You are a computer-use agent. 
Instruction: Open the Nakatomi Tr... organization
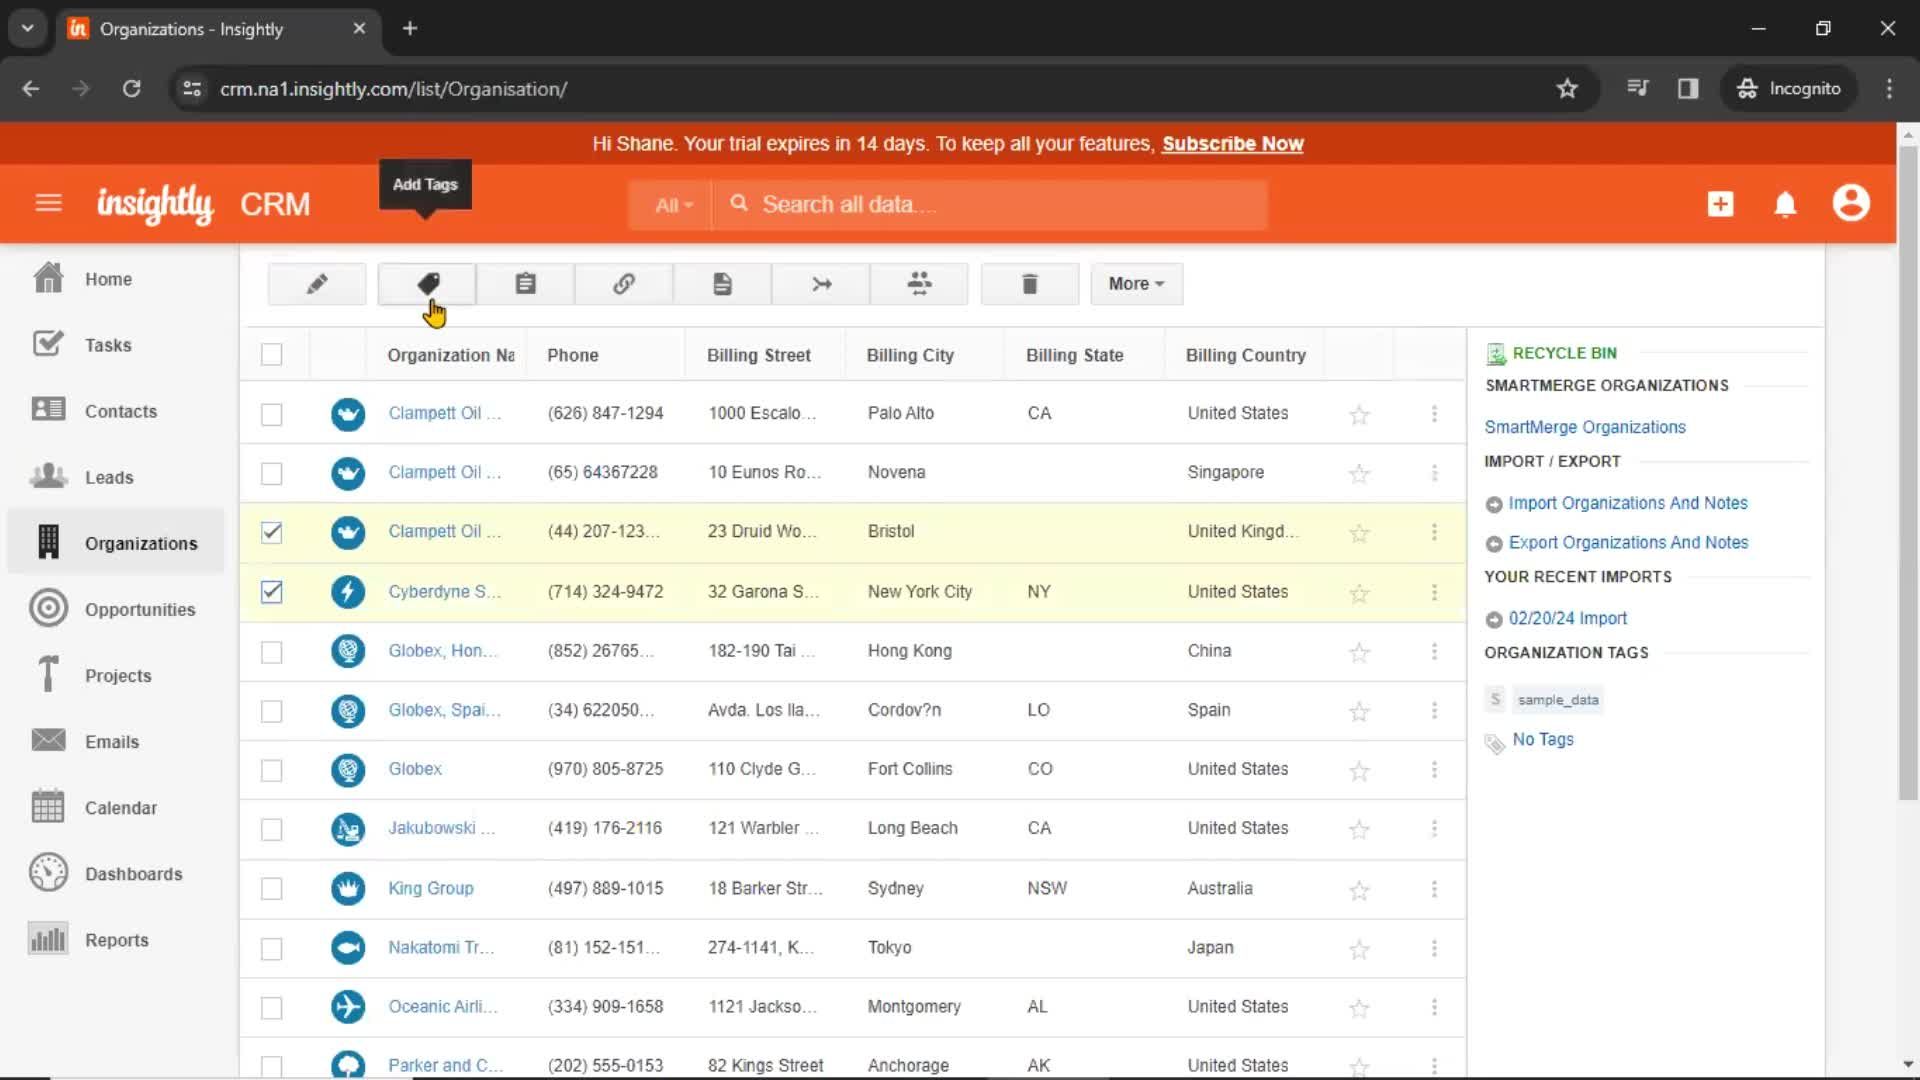coord(441,947)
